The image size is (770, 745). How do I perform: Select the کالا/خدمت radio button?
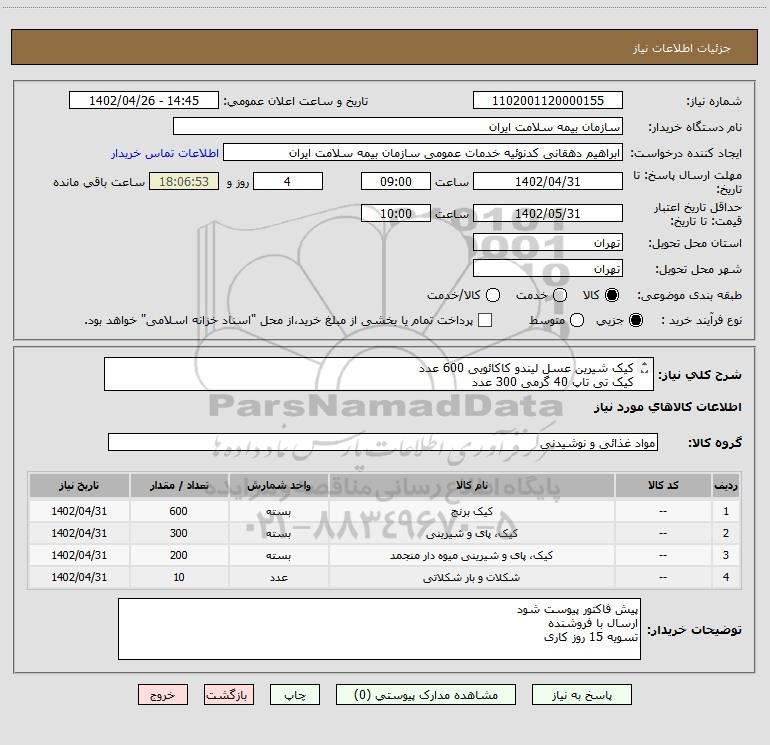[493, 295]
